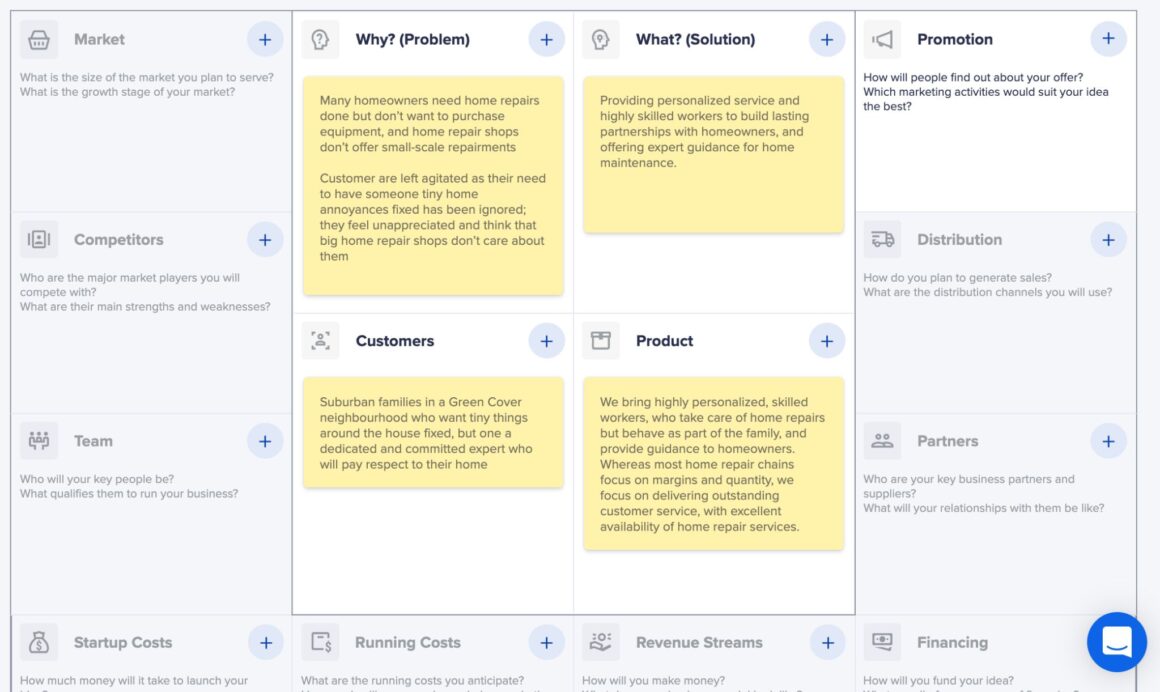Click the What? (Solution) bulb icon
Screen dimensions: 1160x692
[x=600, y=39]
